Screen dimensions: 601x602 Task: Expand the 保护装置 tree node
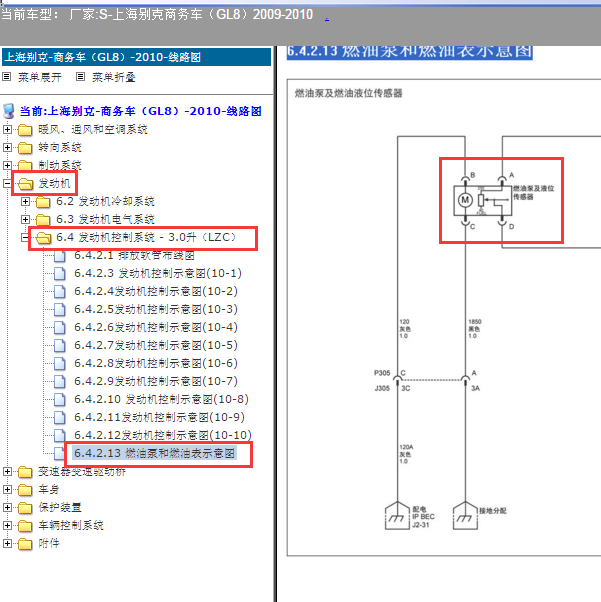(x=7, y=508)
